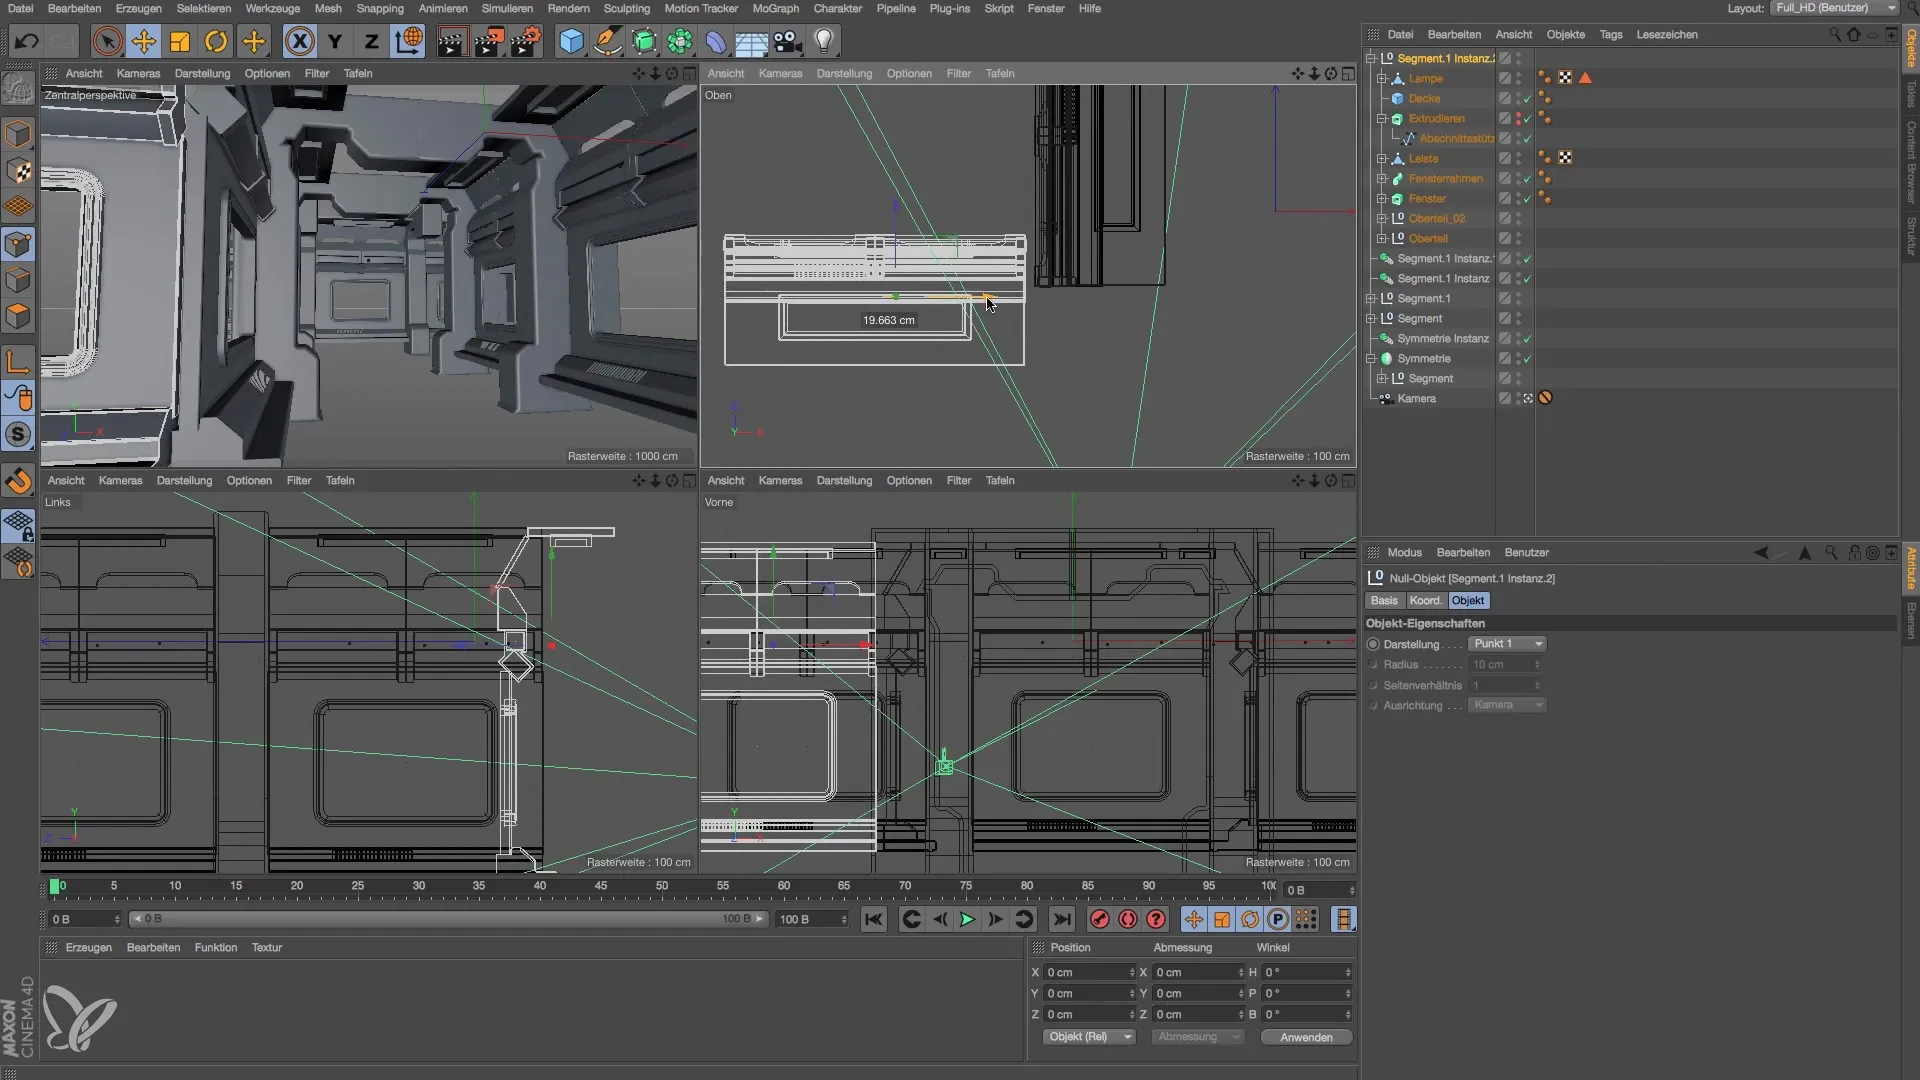
Task: Click Render Active View icon
Action: (x=452, y=41)
